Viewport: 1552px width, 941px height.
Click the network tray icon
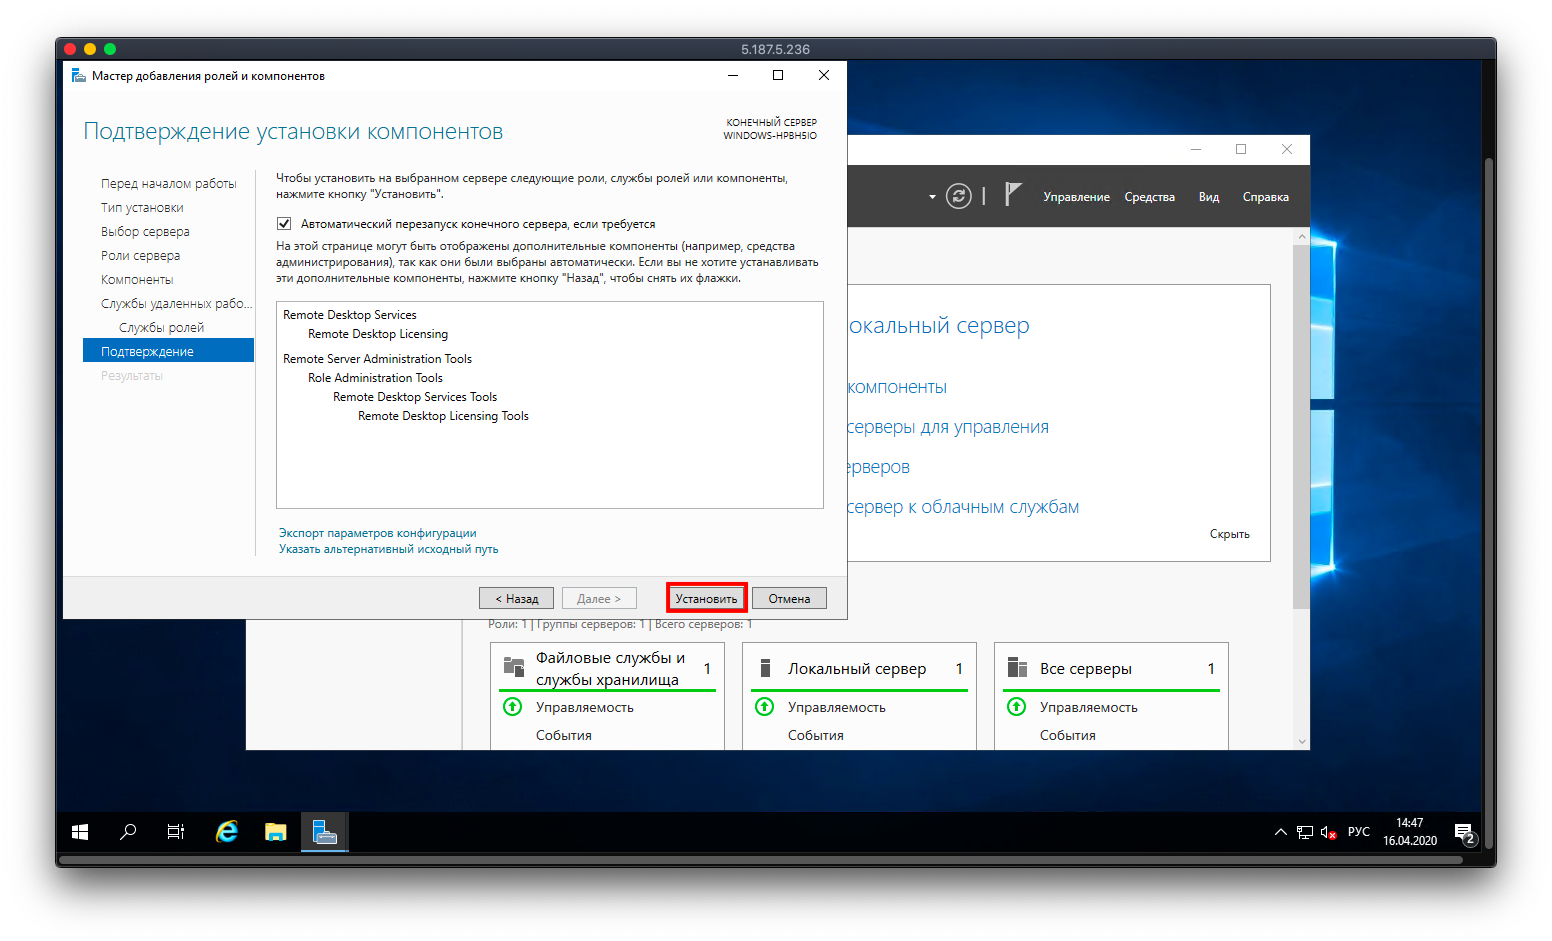pos(1305,832)
